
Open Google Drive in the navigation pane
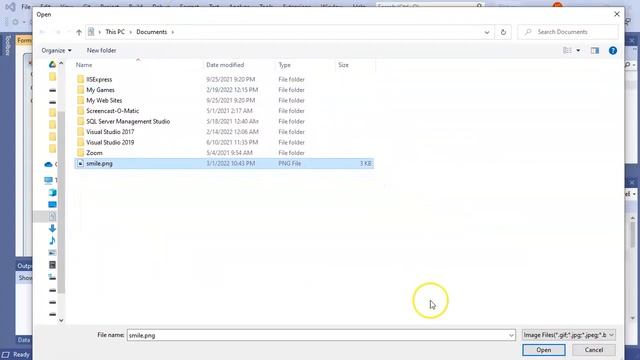(52, 64)
